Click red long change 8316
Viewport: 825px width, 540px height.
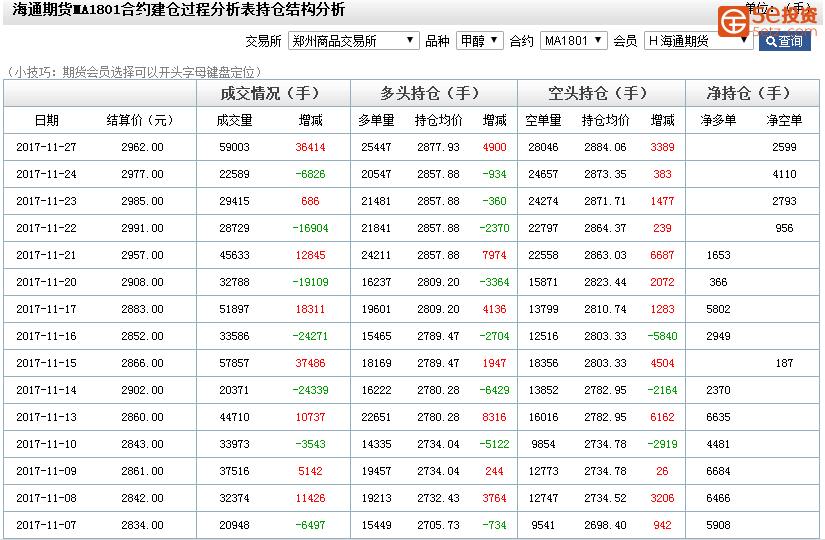coord(495,417)
